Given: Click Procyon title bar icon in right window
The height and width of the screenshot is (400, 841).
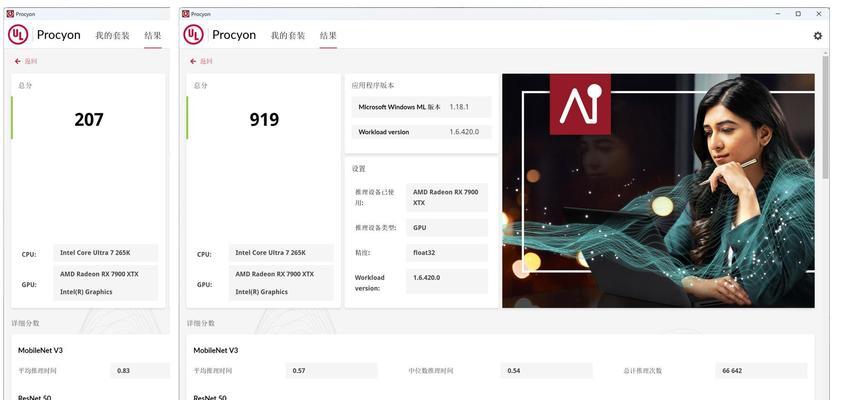Looking at the screenshot, I should [x=186, y=14].
